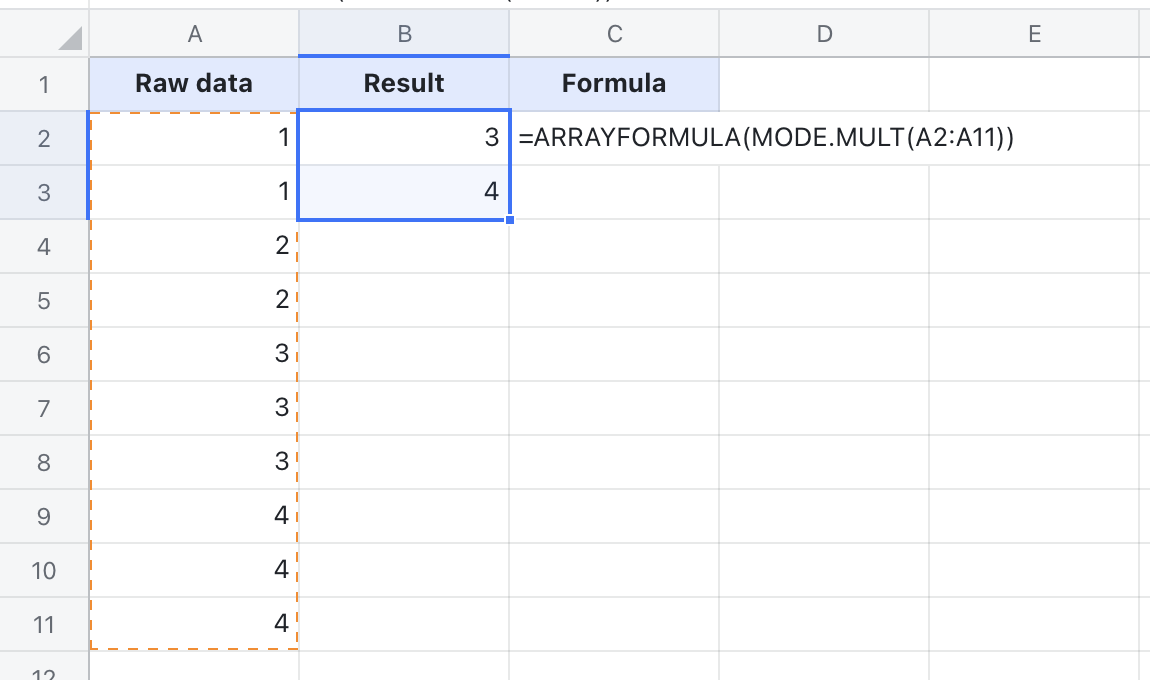Select column B header
Viewport: 1150px width, 680px height.
point(404,32)
